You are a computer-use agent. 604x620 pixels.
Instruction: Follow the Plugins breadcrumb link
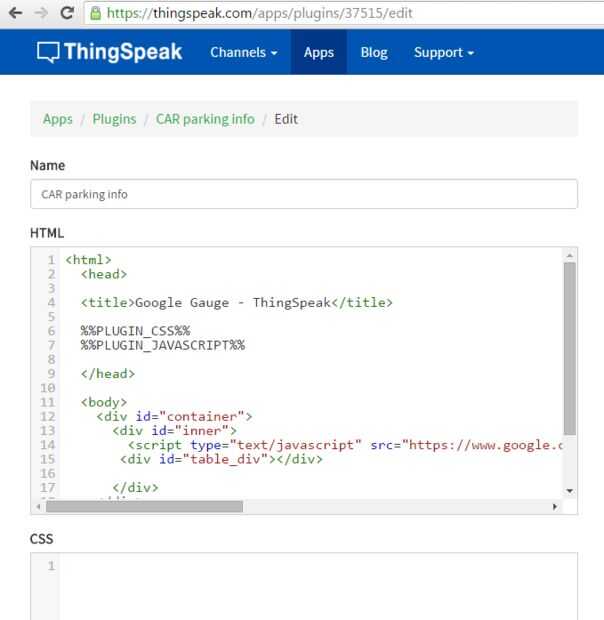(x=114, y=119)
